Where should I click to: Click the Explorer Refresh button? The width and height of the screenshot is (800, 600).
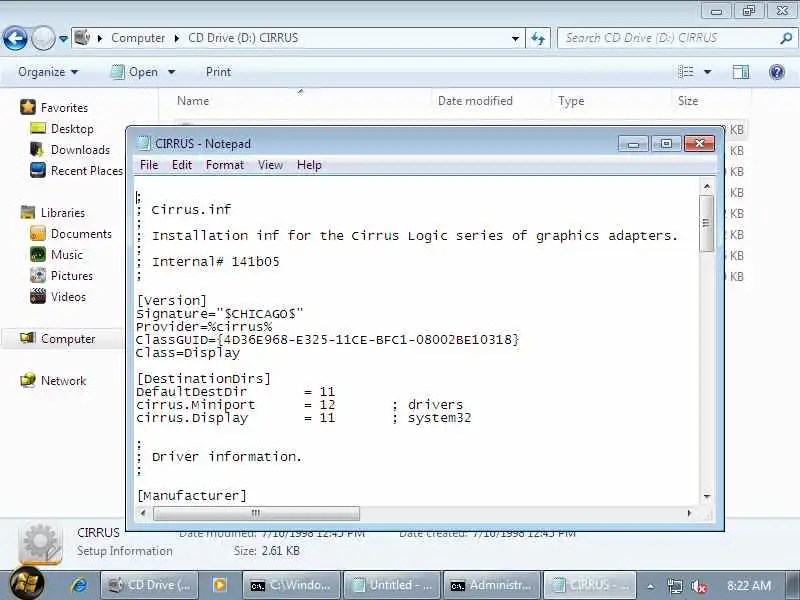pyautogui.click(x=538, y=38)
